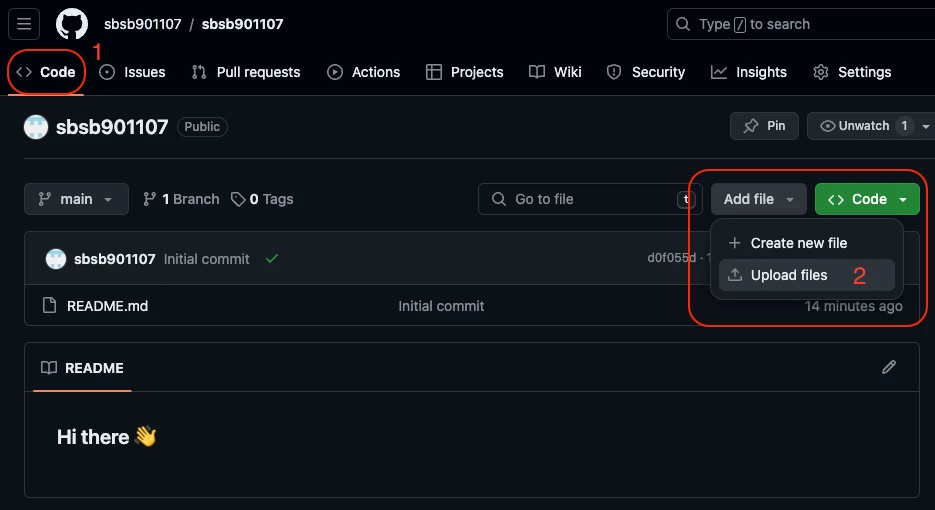Open Initial commit link in README.md row
The height and width of the screenshot is (510, 935).
pos(441,306)
